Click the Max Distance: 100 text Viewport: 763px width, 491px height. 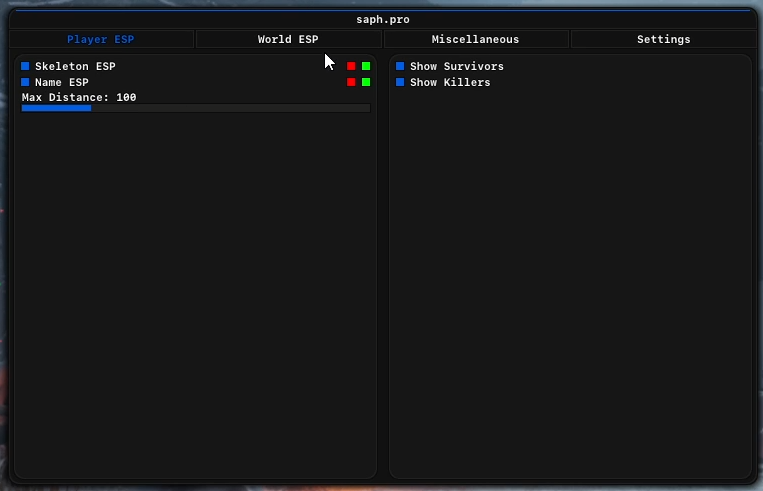(x=79, y=97)
